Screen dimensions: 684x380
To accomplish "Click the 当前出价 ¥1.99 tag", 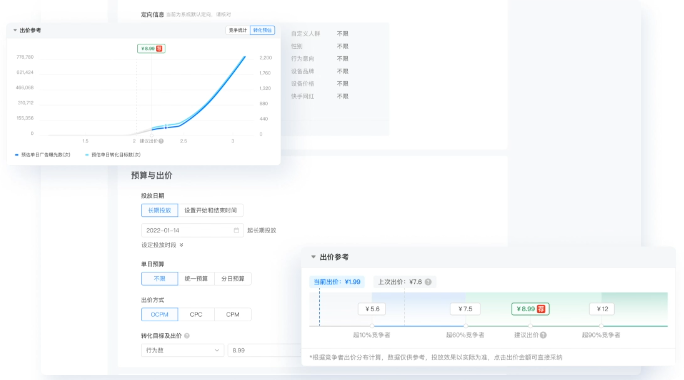I will (x=337, y=282).
